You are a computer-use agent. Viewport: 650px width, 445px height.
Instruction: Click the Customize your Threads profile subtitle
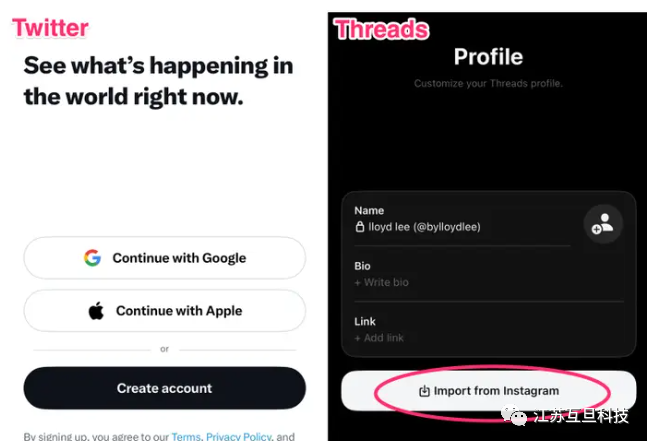coord(488,83)
